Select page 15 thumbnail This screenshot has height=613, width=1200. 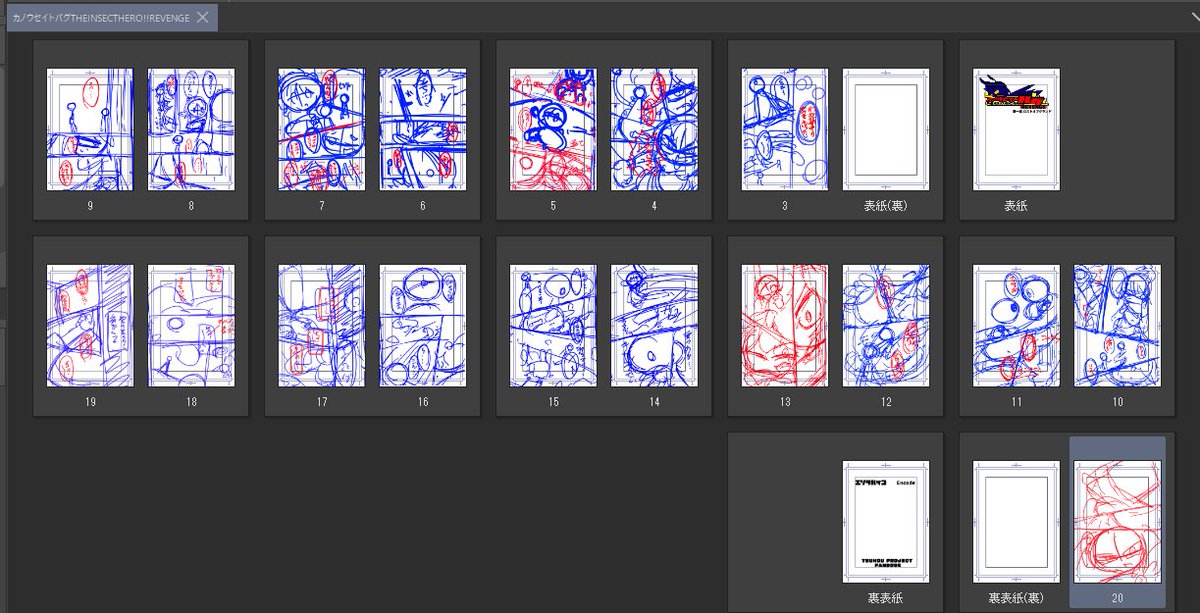click(553, 326)
